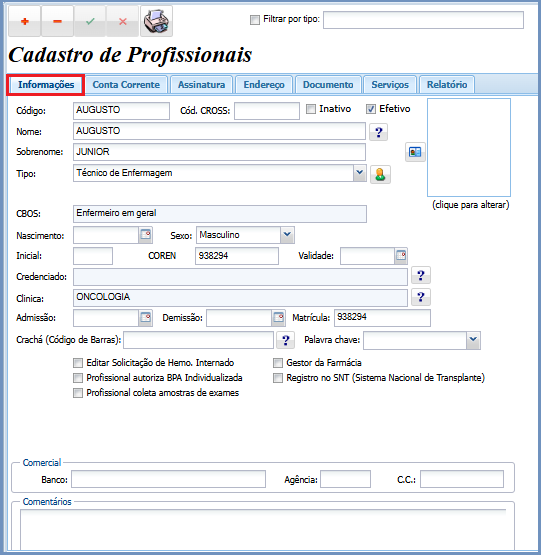
Task: Click the COREN number field
Action: 238,257
